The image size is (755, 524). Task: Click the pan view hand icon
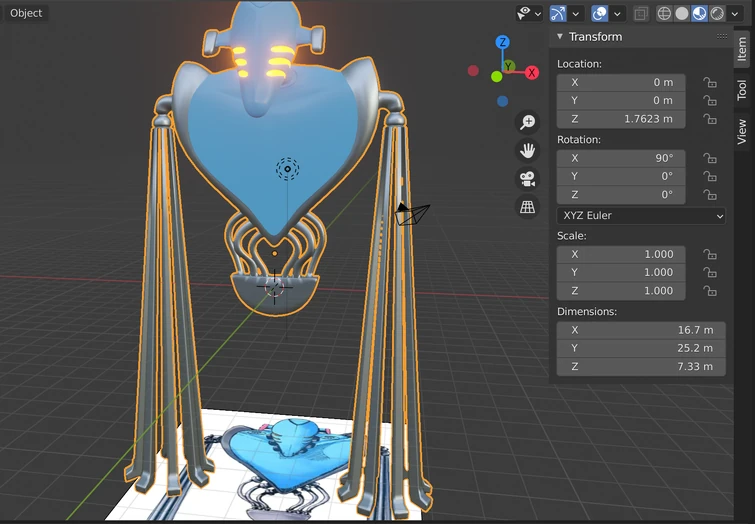[x=527, y=150]
